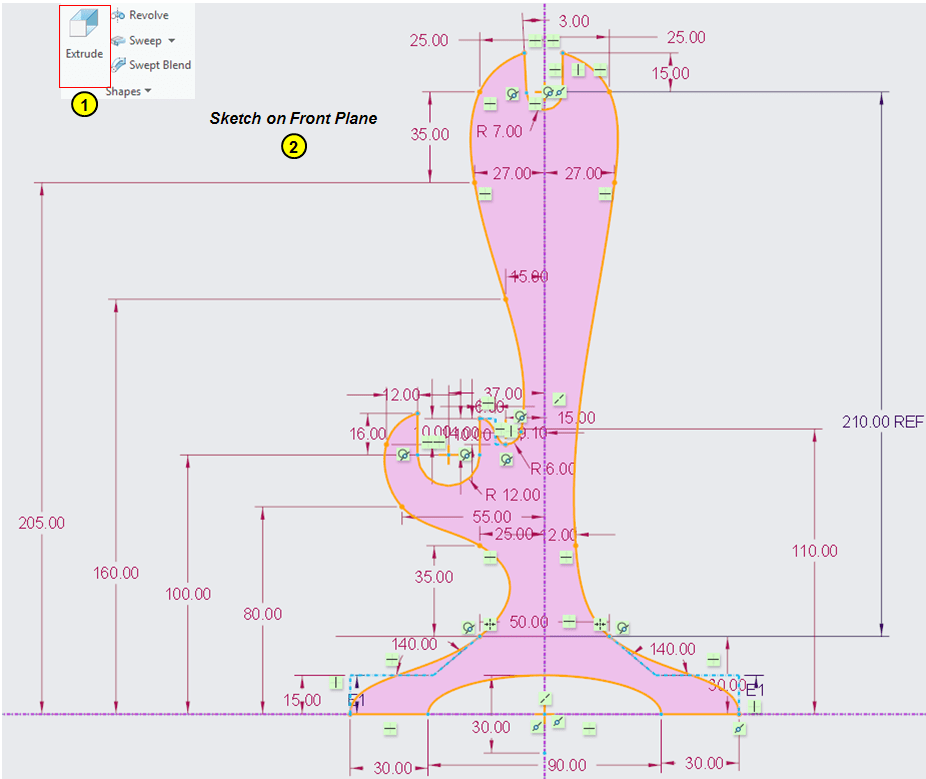926x779 pixels.
Task: Select the 110.00 dimension on right
Action: click(x=815, y=551)
